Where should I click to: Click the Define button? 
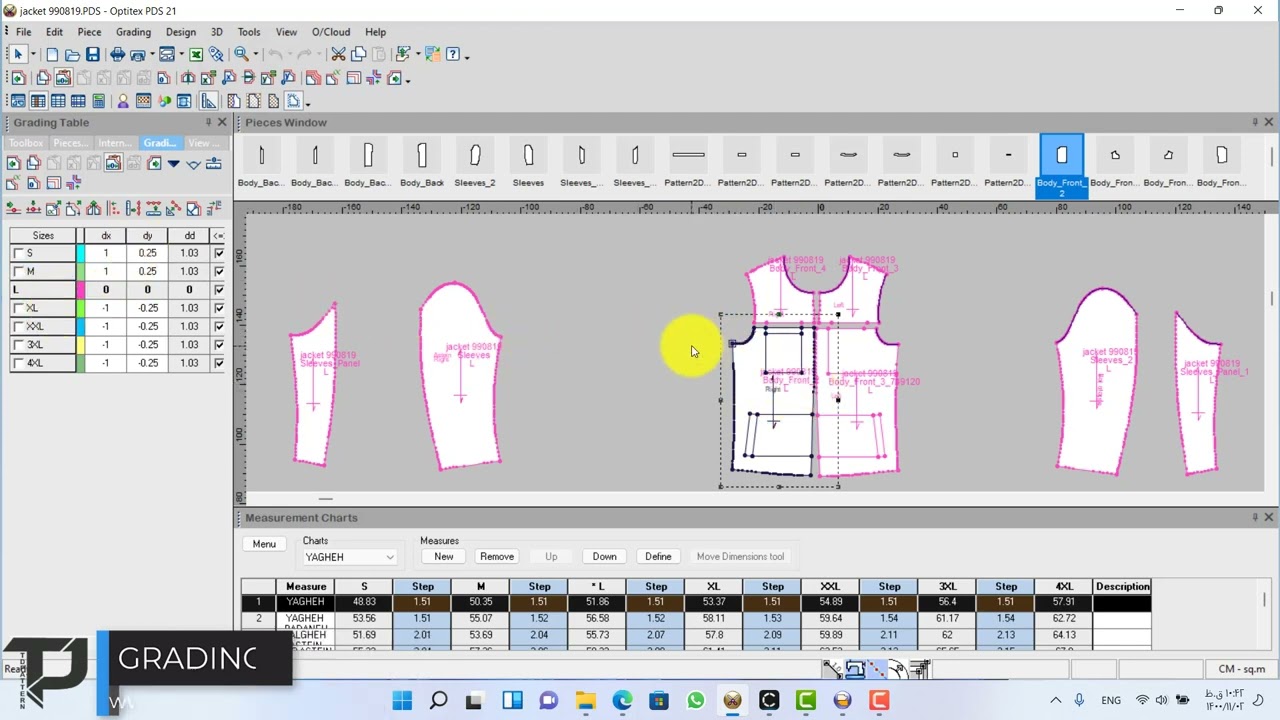(658, 557)
